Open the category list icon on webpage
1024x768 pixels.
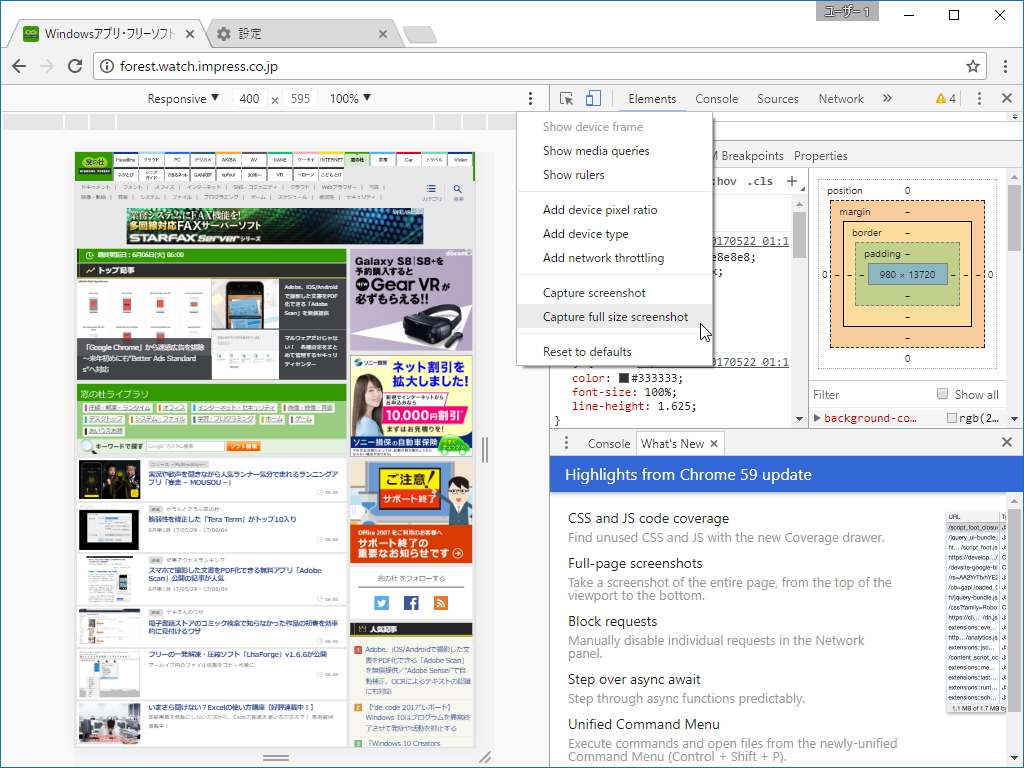pos(431,191)
